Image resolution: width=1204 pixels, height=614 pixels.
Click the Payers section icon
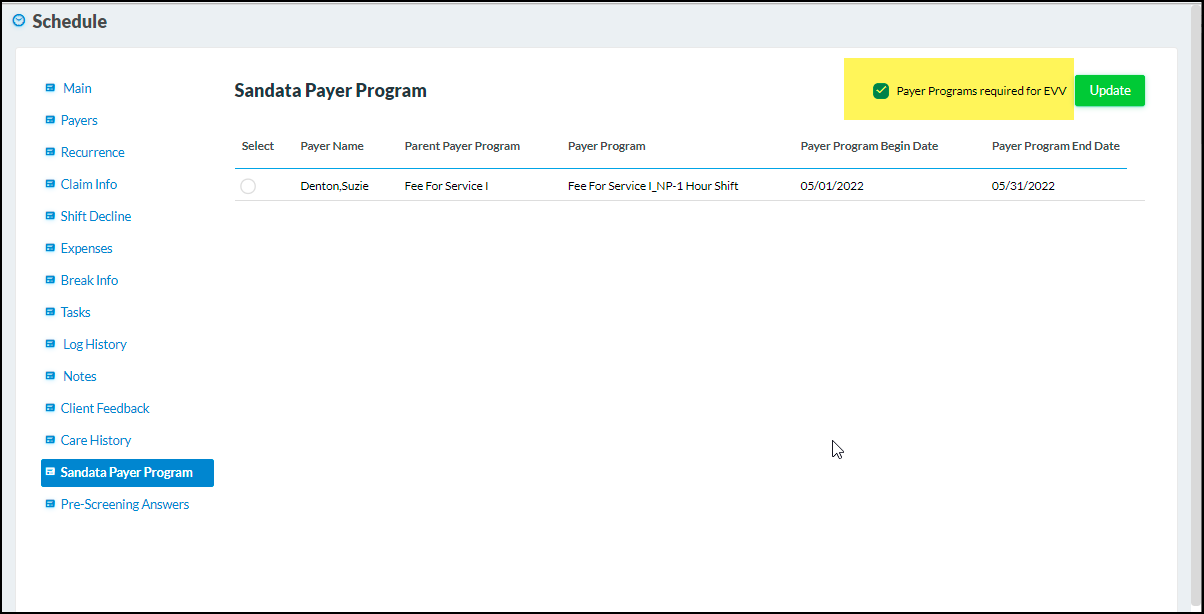point(50,120)
